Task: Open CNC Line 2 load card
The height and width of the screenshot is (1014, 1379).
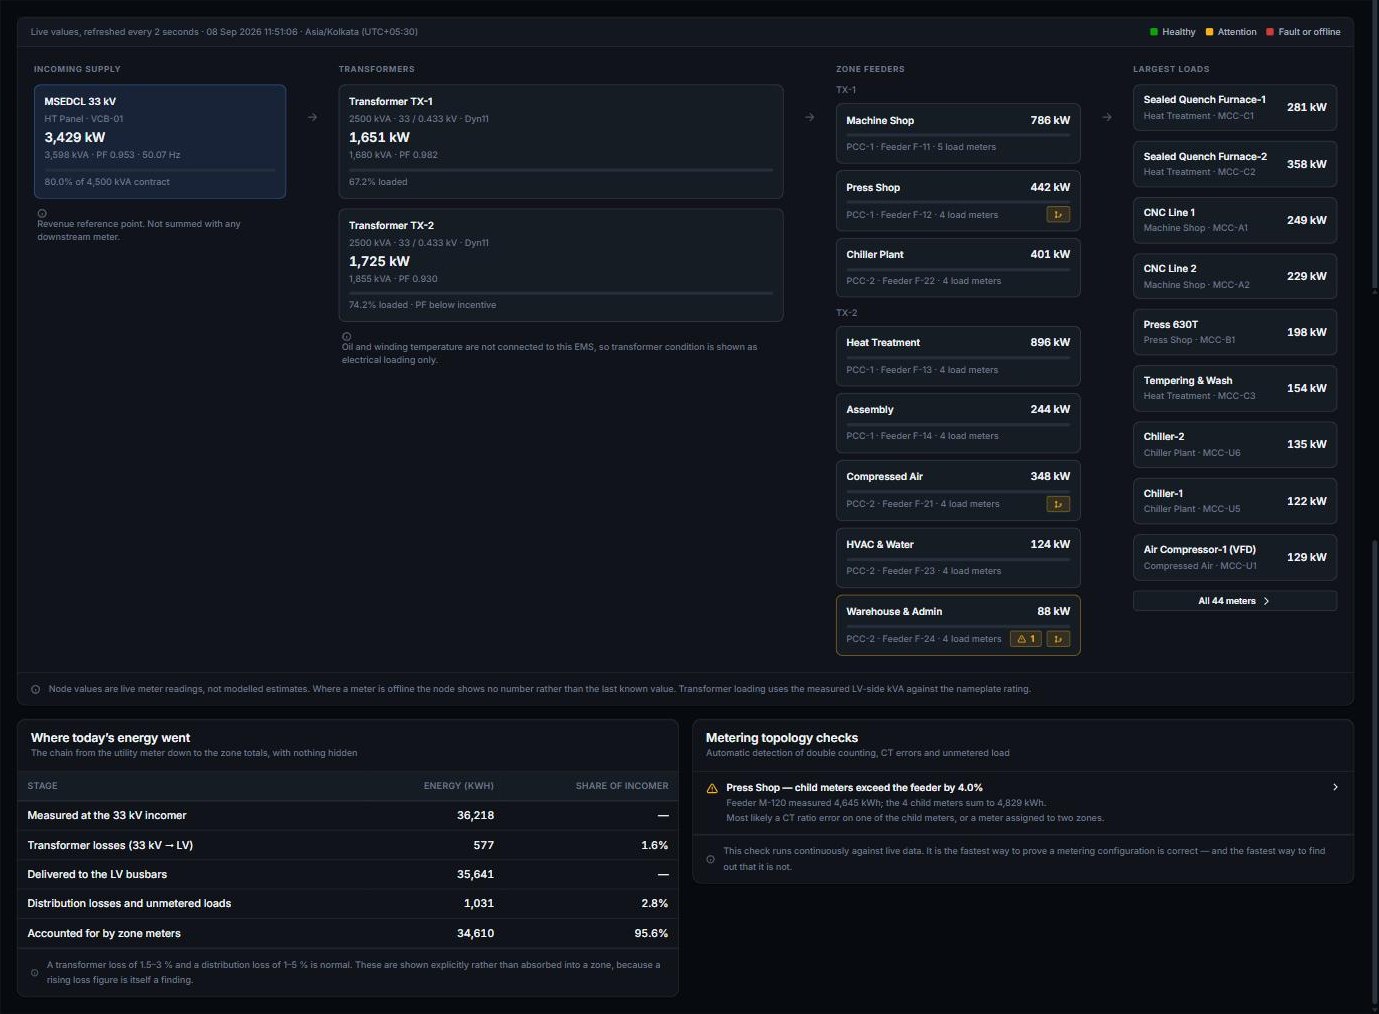Action: [1235, 276]
